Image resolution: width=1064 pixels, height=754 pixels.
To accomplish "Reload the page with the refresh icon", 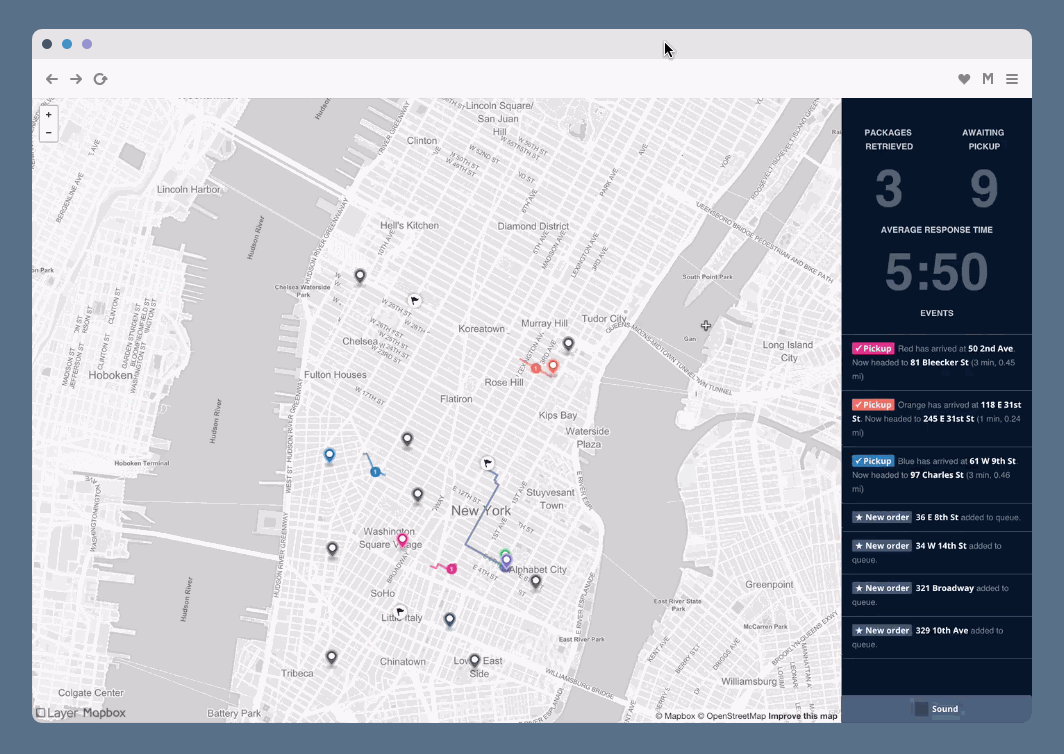I will point(100,79).
